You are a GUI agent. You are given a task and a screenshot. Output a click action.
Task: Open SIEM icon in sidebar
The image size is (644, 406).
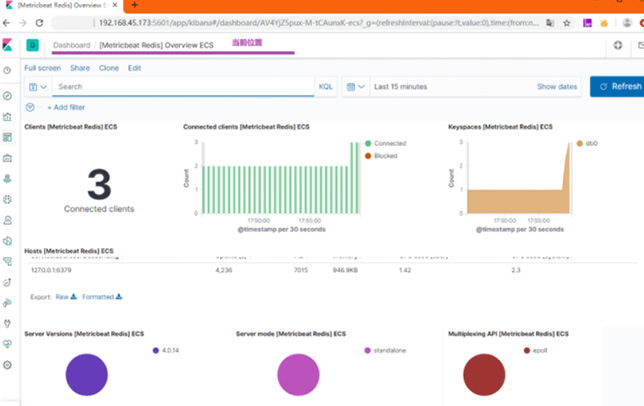pos(7,303)
